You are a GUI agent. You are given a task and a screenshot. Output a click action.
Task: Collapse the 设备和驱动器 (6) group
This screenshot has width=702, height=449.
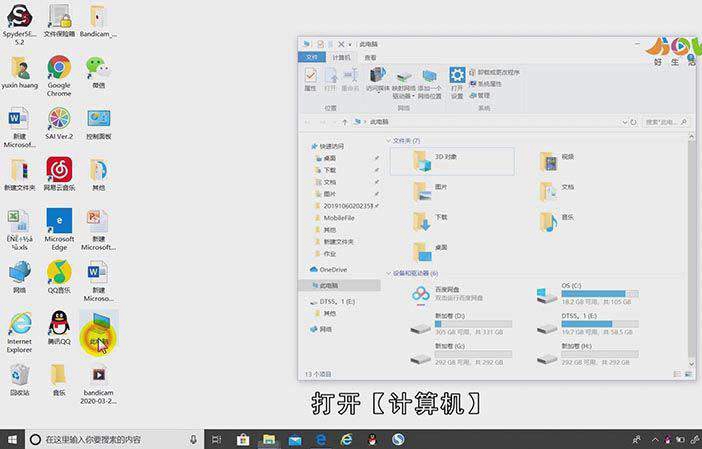coord(388,273)
